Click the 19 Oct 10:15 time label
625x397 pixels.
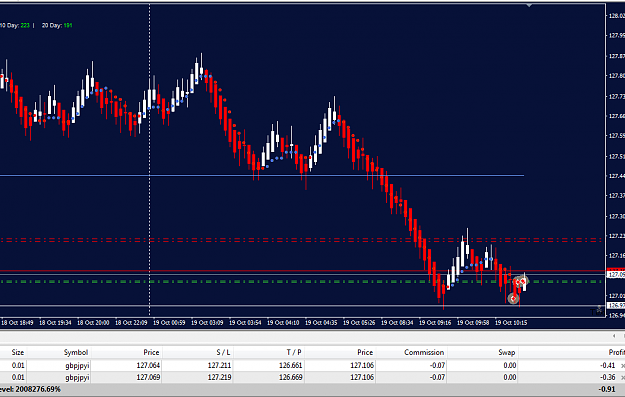tap(511, 323)
